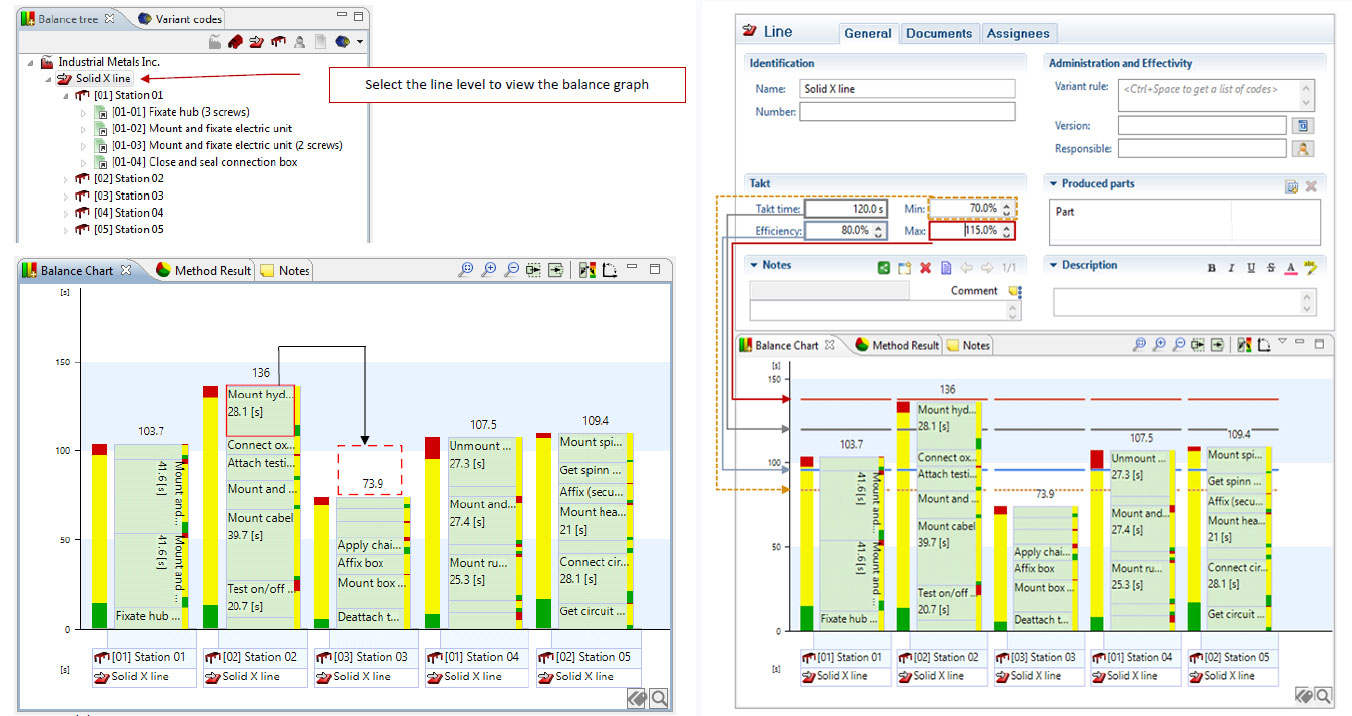Toggle strikethrough formatting in Description

point(1270,267)
